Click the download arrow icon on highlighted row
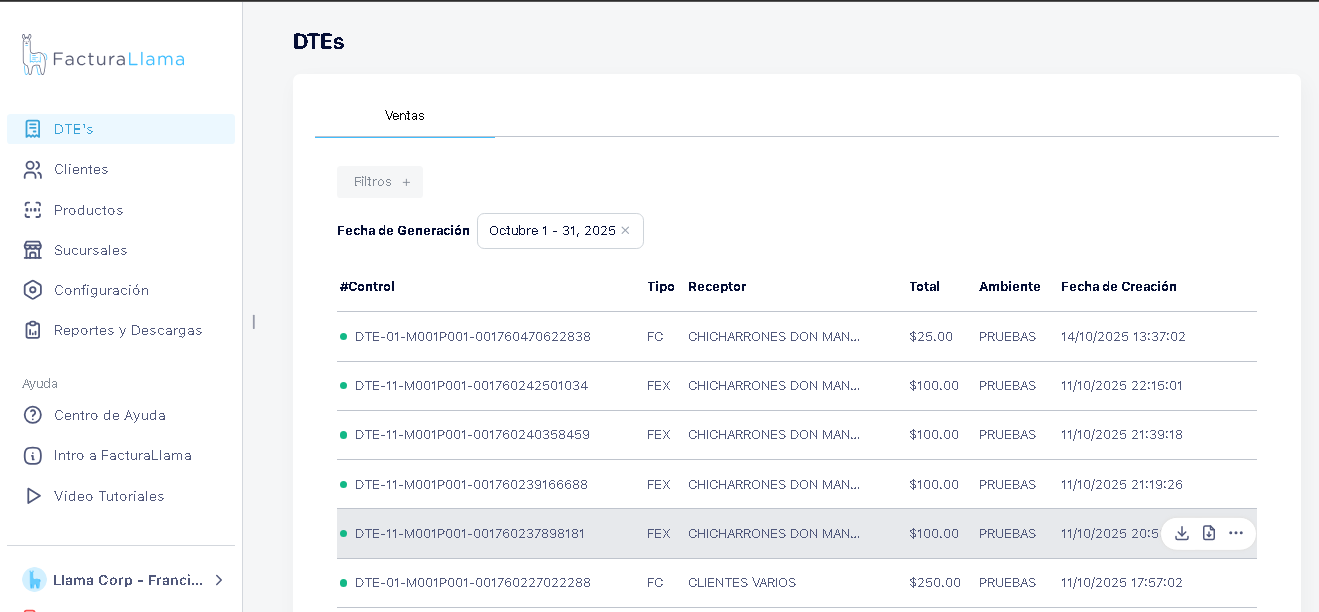1319x612 pixels. pyautogui.click(x=1182, y=533)
